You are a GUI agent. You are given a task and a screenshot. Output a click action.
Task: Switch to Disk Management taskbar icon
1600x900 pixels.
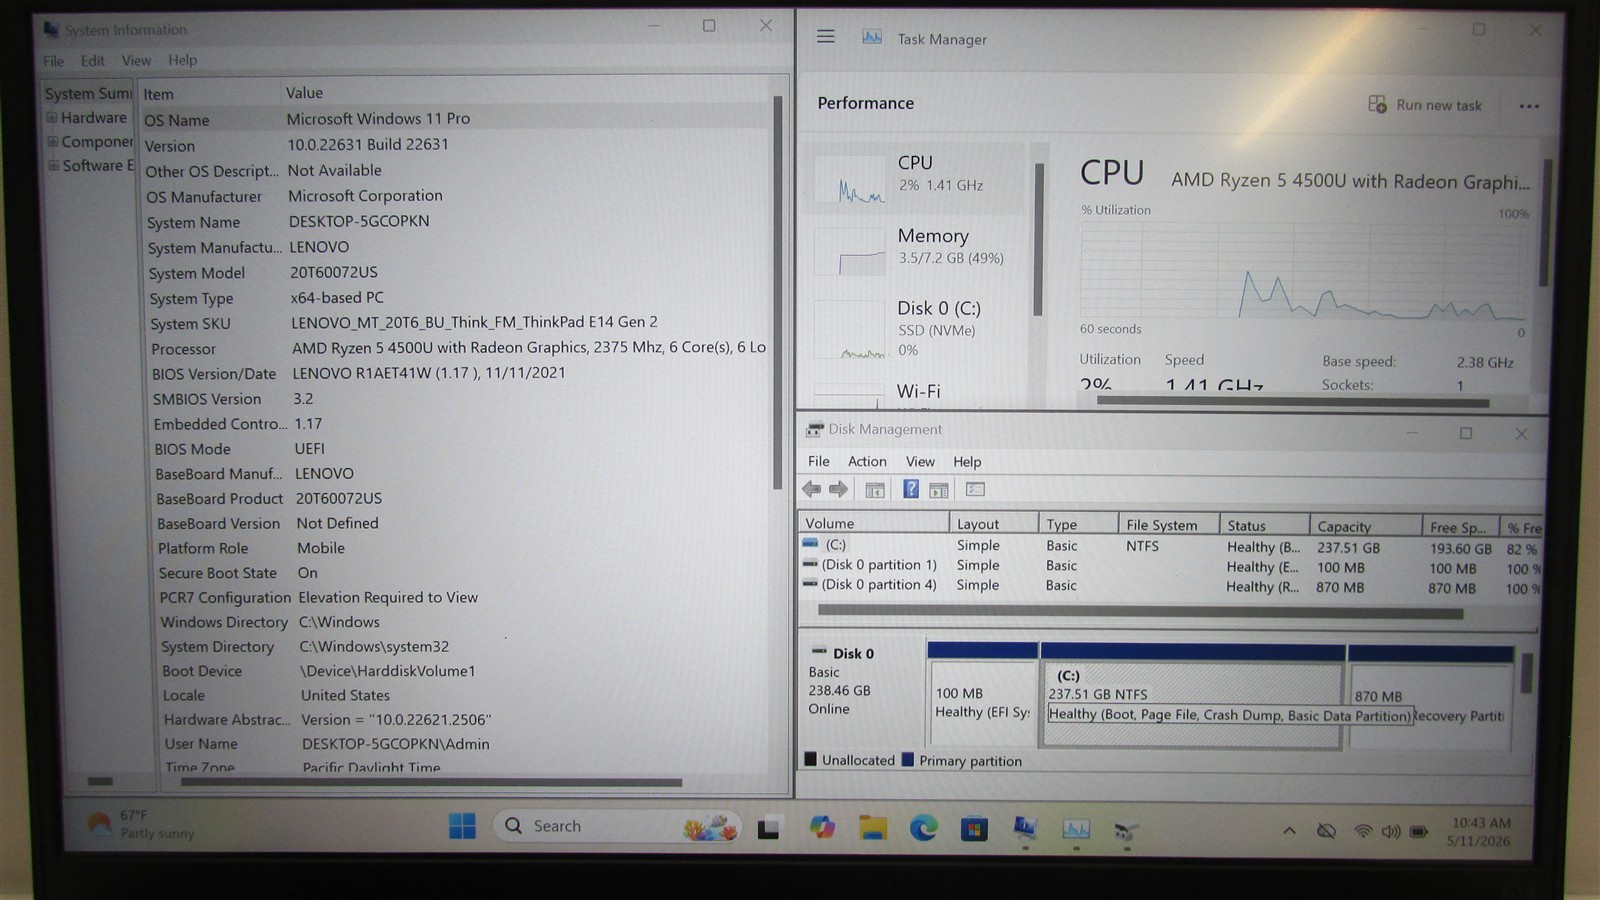click(x=1126, y=830)
